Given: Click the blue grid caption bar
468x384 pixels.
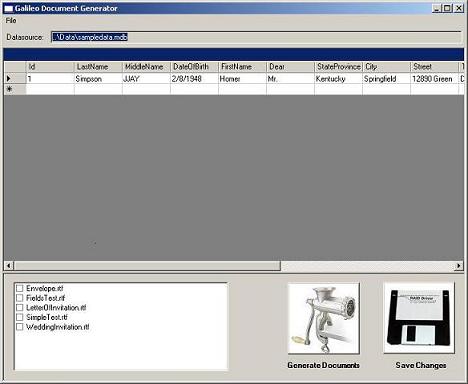Looking at the screenshot, I should [x=233, y=54].
